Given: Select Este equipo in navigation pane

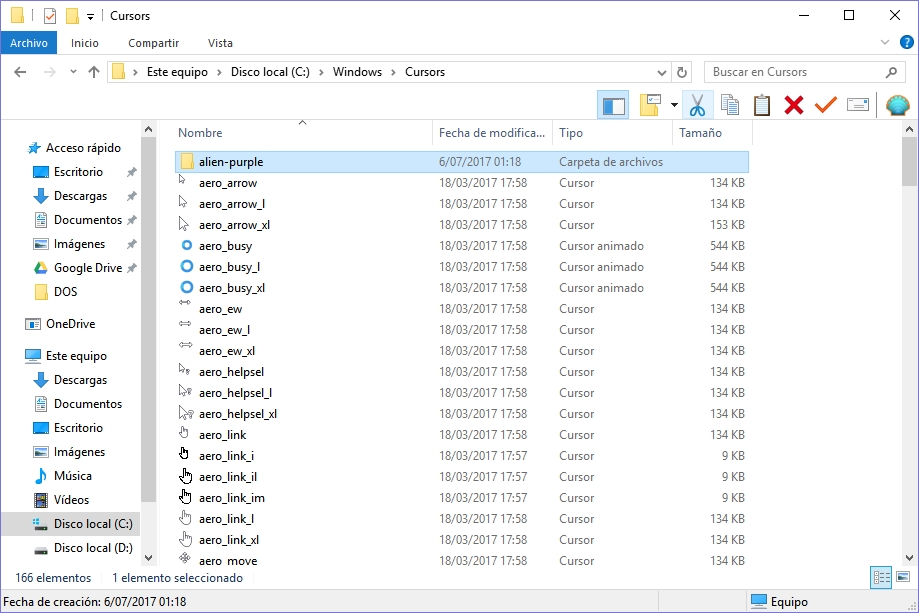Looking at the screenshot, I should [76, 356].
